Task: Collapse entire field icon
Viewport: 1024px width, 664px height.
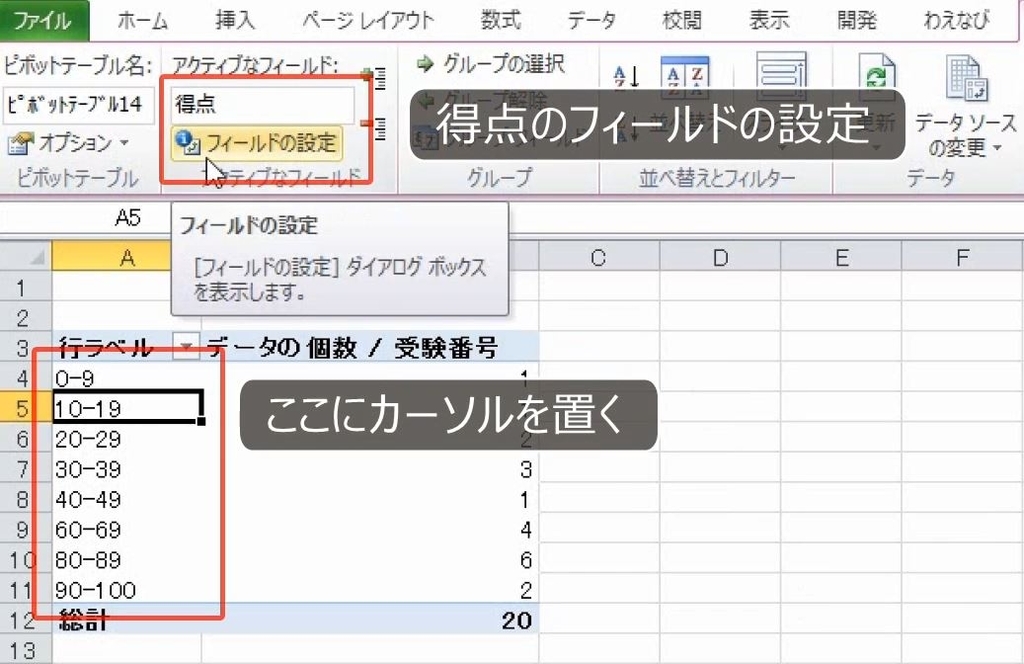Action: (375, 127)
